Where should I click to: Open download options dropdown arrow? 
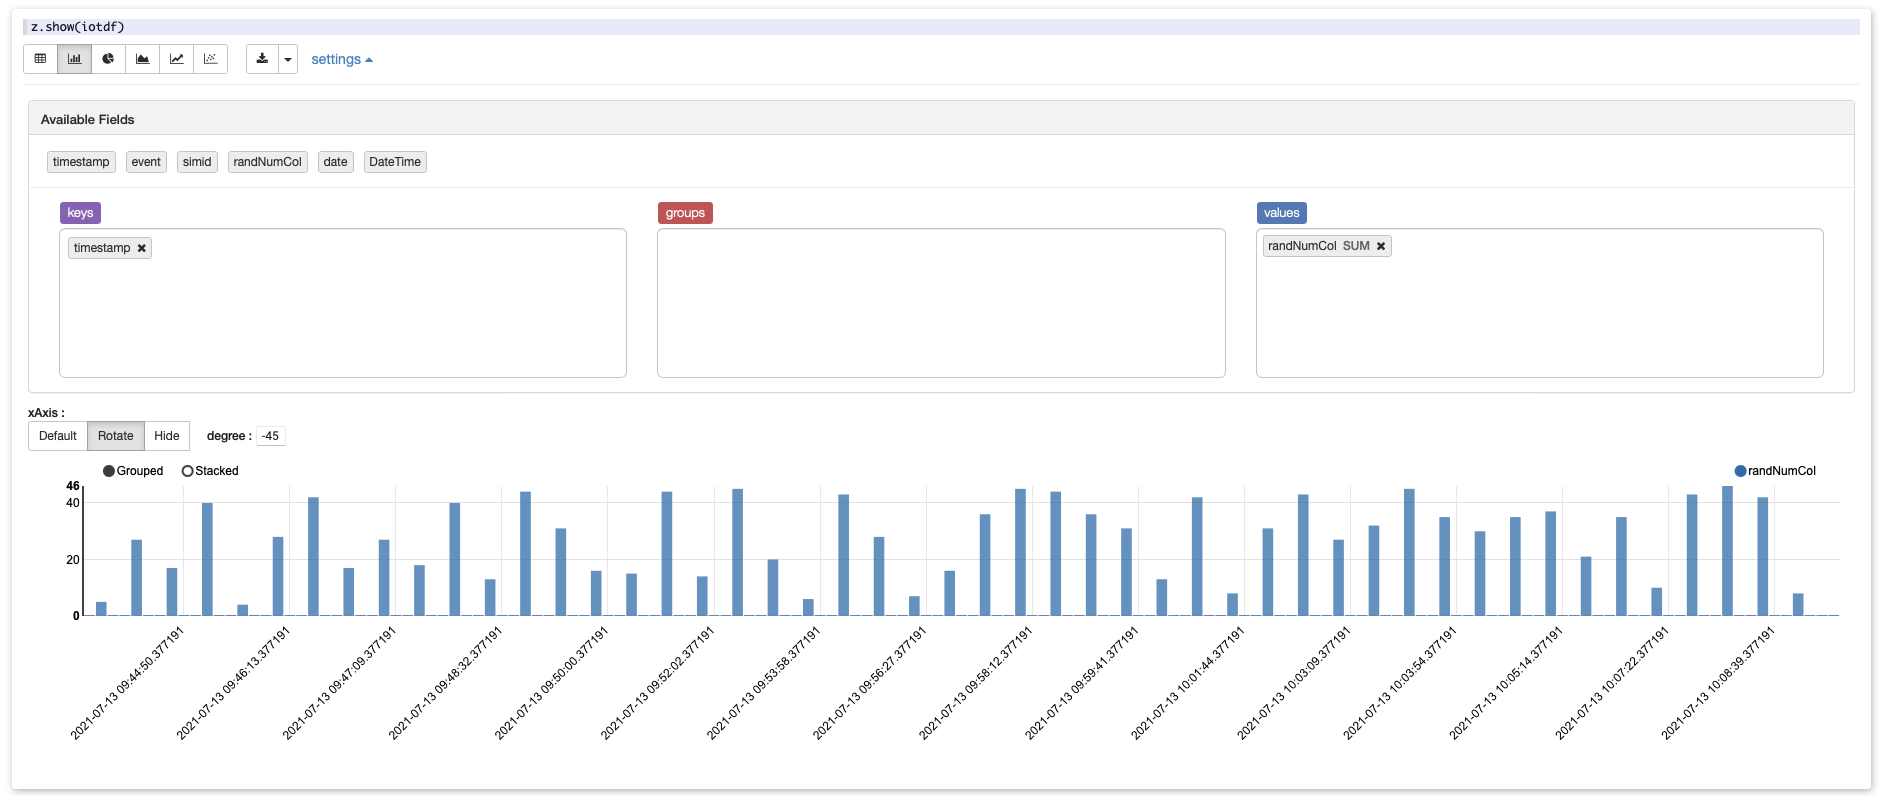coord(288,59)
